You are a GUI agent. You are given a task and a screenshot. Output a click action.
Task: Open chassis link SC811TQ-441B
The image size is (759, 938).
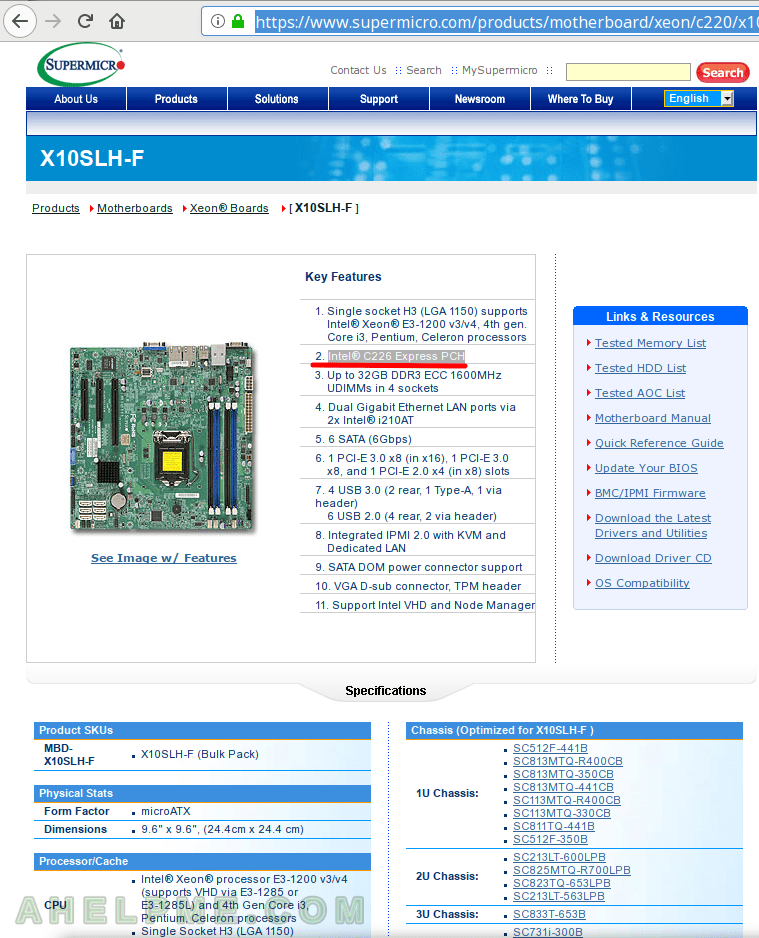[554, 826]
